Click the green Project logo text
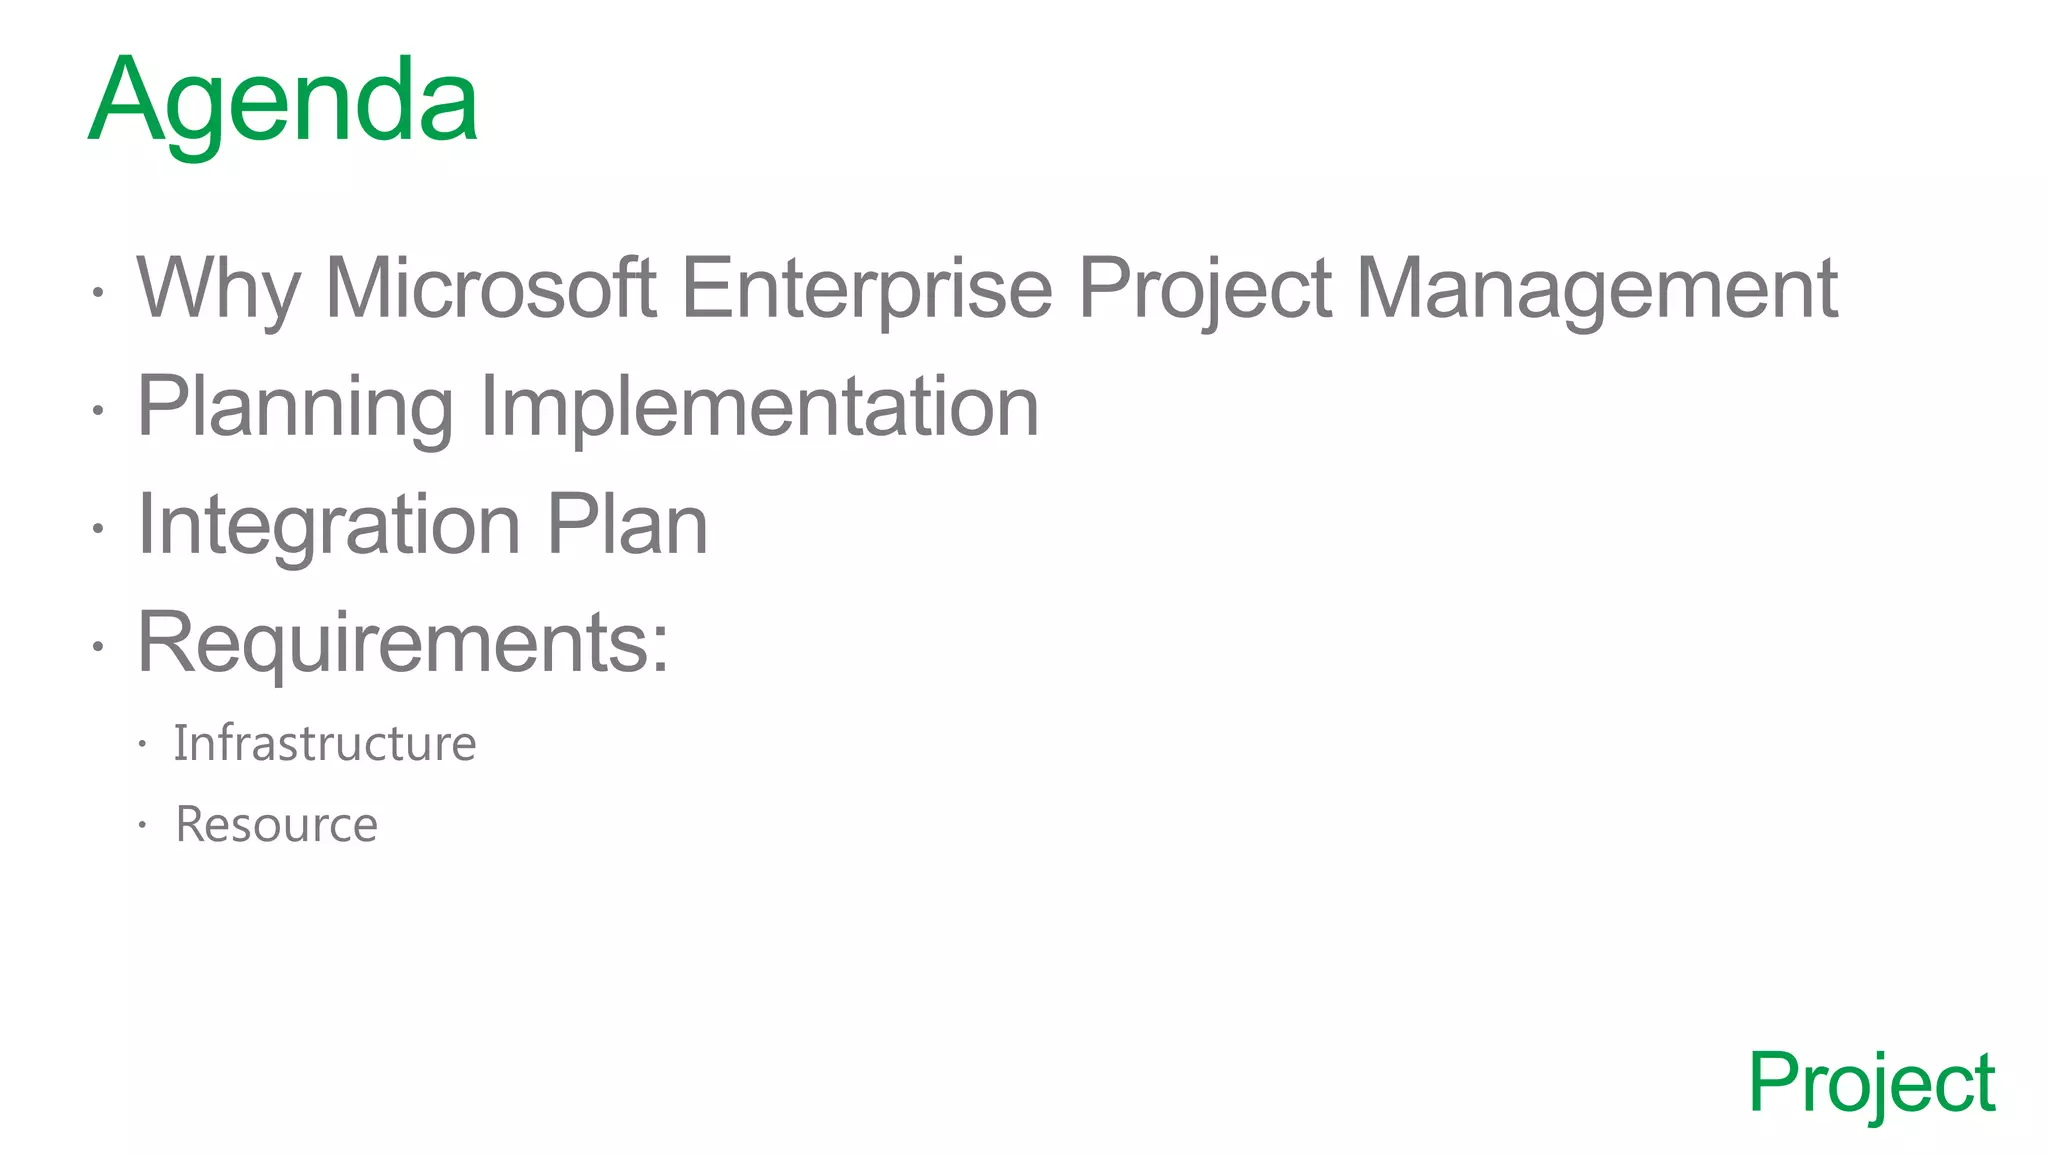 pyautogui.click(x=1871, y=1083)
